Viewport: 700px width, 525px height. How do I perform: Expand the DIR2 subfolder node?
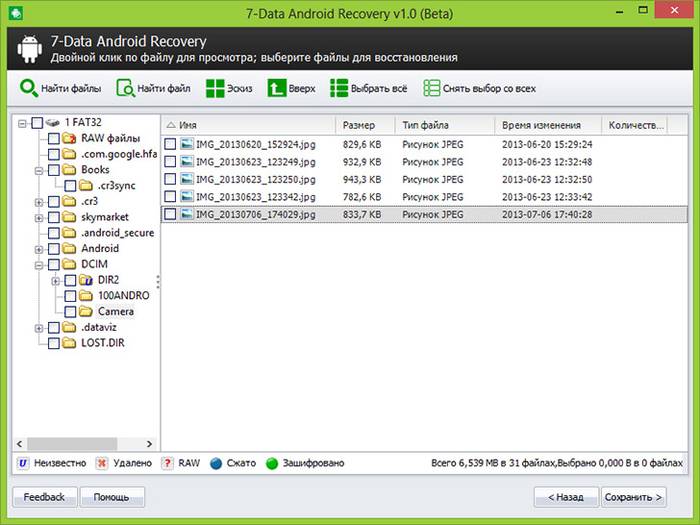[55, 280]
